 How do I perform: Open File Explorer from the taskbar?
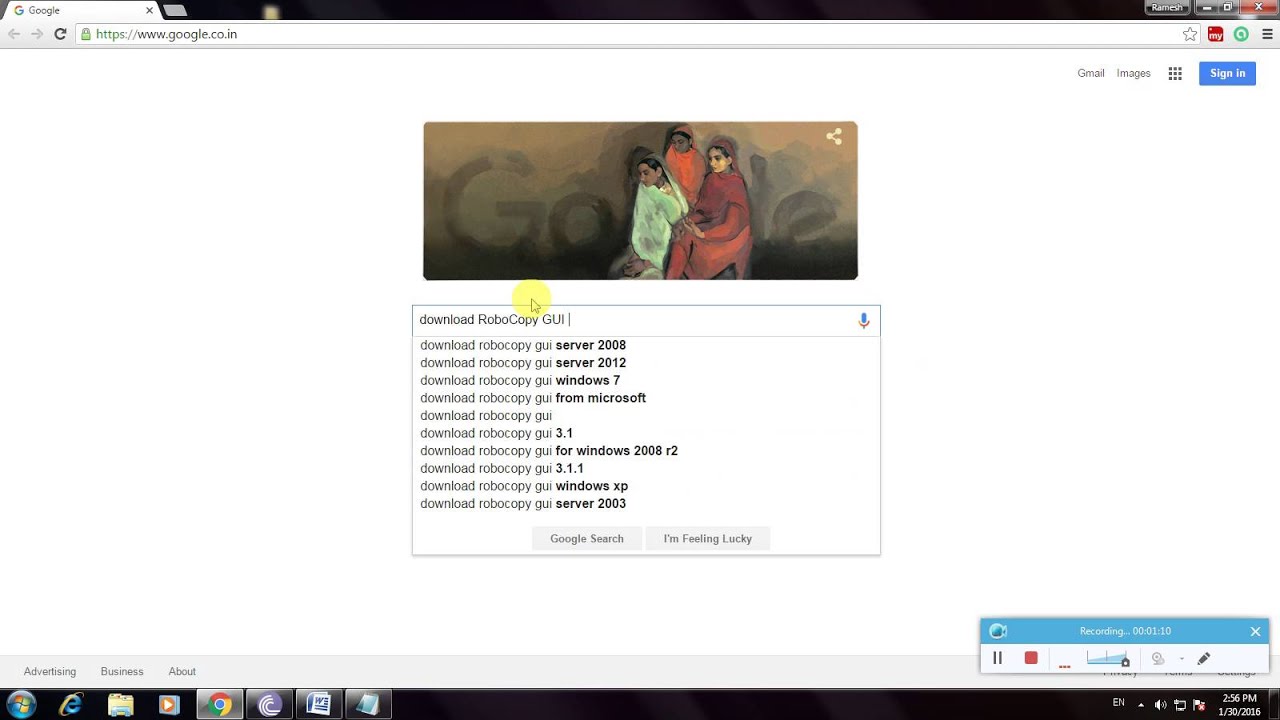tap(121, 705)
